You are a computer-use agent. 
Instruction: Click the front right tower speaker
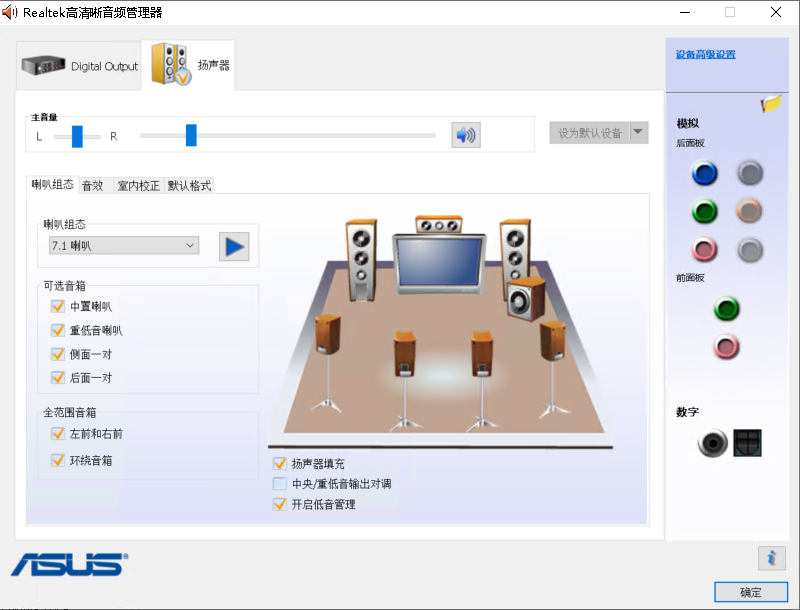pos(515,250)
